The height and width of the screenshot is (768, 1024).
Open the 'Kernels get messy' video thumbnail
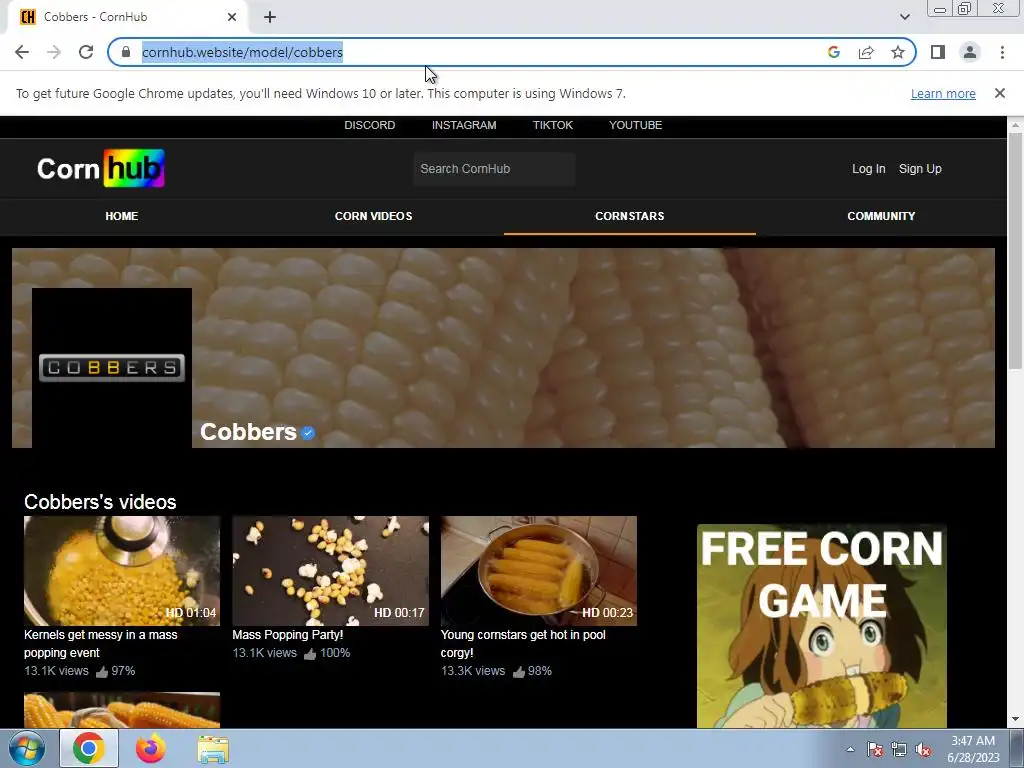[122, 571]
